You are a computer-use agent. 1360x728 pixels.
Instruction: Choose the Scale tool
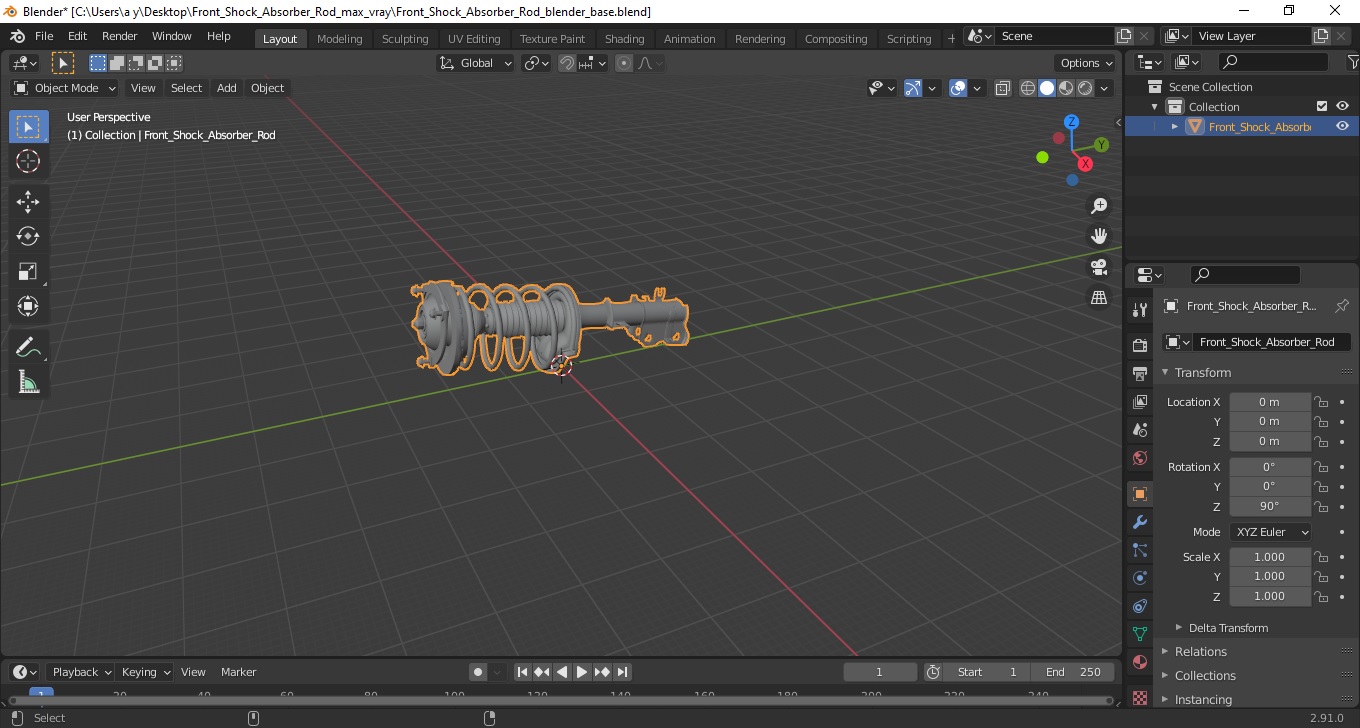[x=28, y=271]
